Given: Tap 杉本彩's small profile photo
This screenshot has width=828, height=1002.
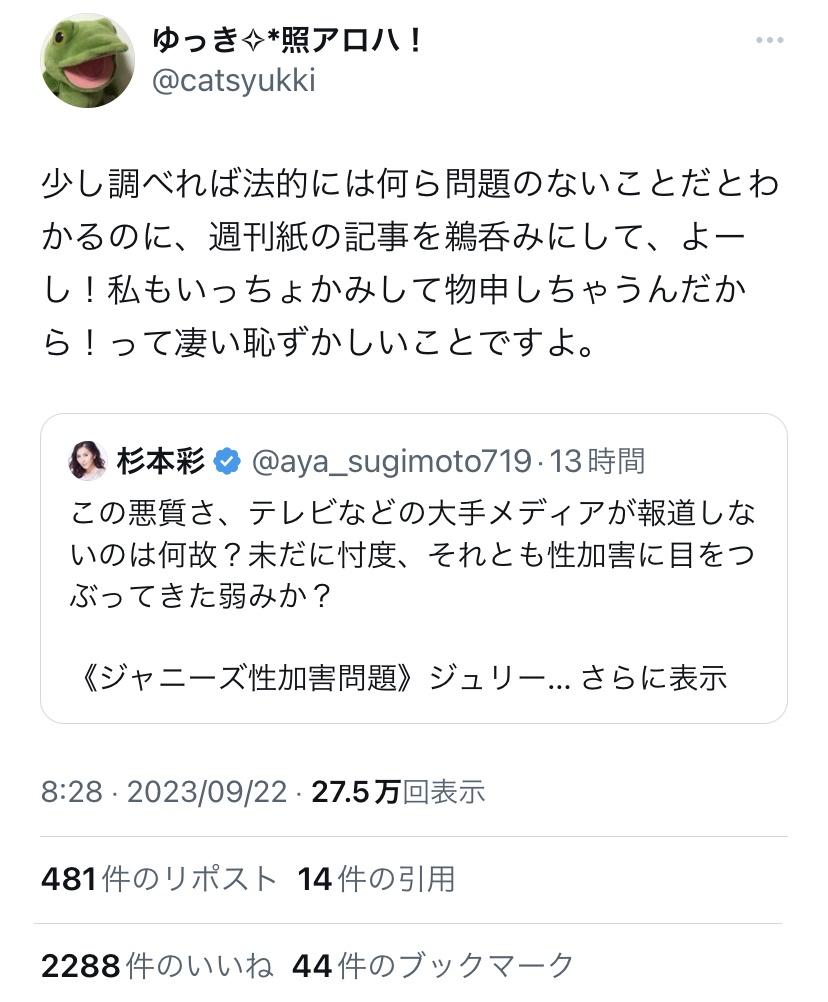Looking at the screenshot, I should coord(87,461).
